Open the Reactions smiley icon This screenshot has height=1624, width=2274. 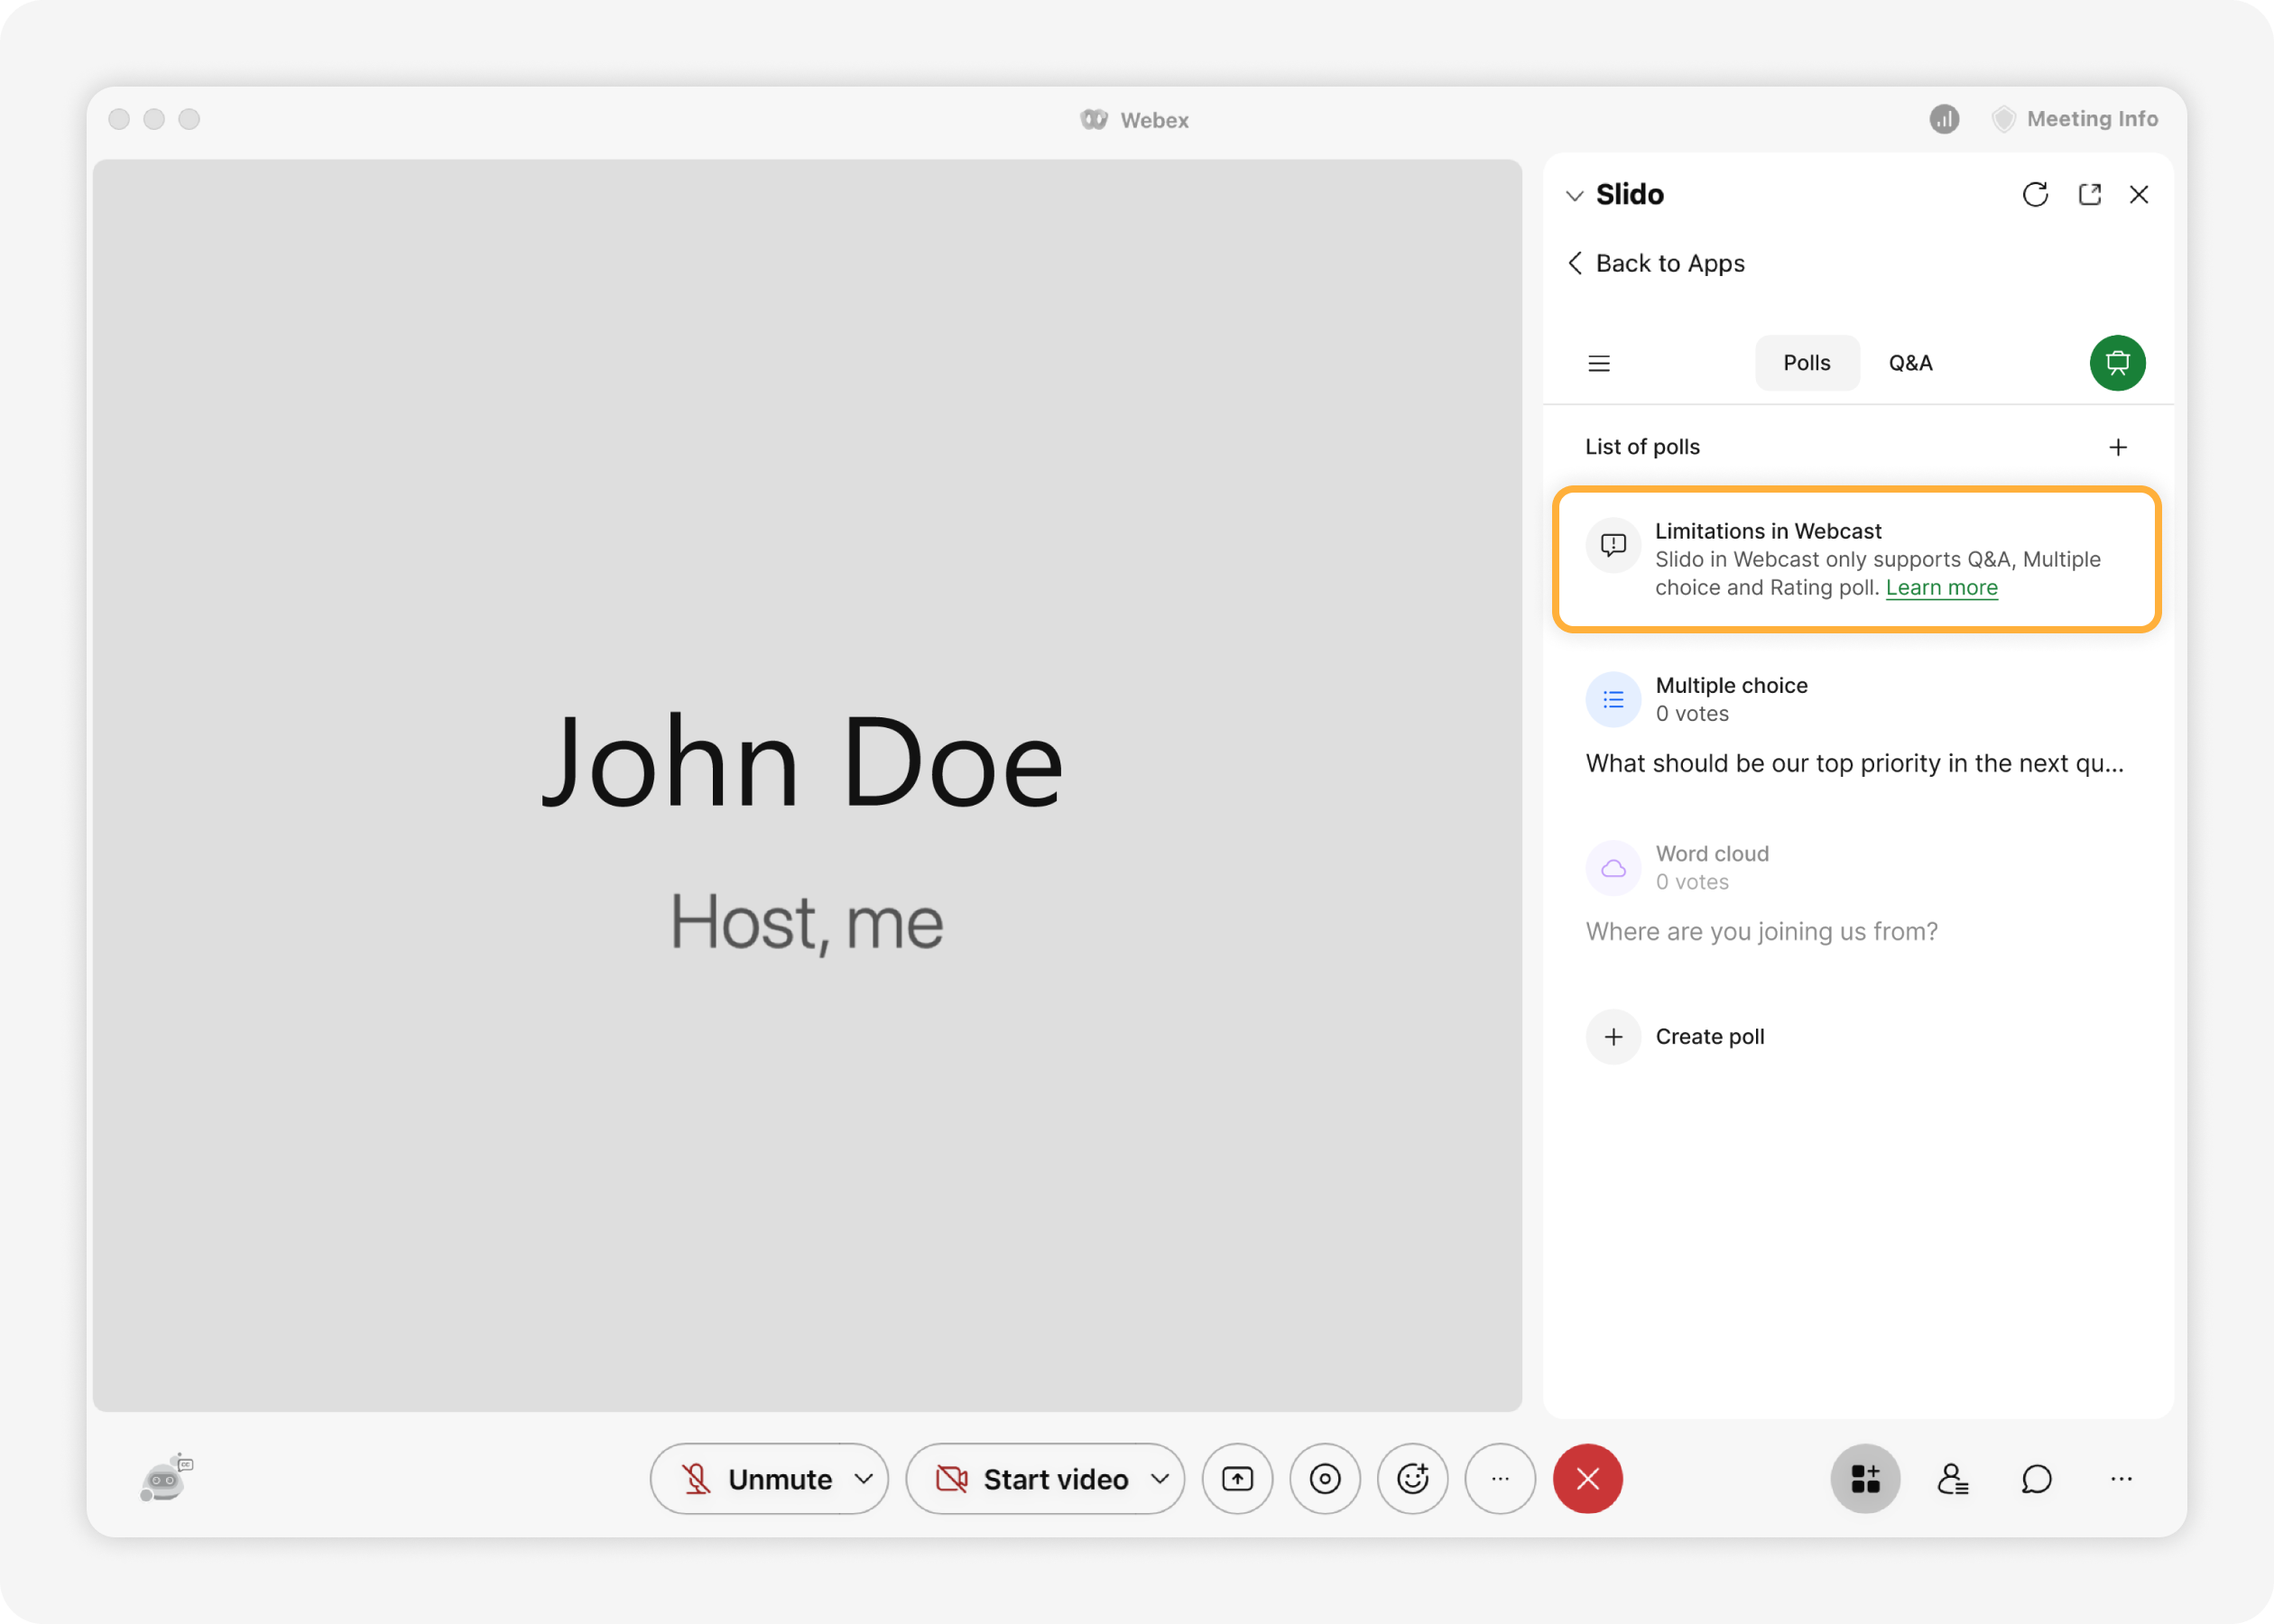1412,1479
